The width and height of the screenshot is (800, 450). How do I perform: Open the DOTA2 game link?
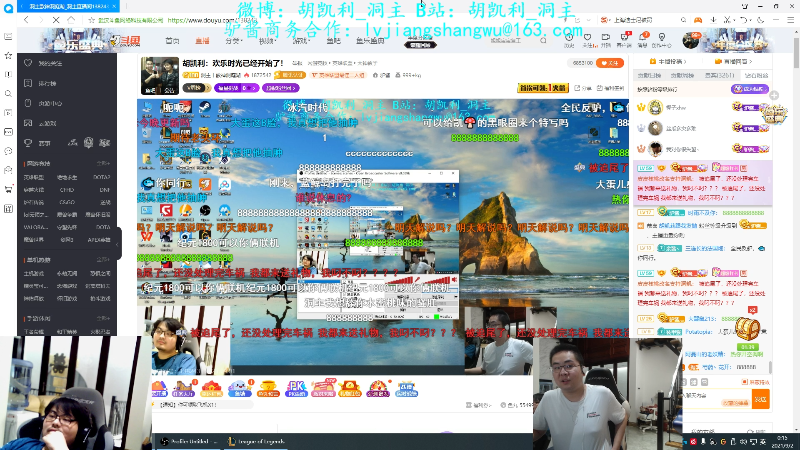point(102,177)
